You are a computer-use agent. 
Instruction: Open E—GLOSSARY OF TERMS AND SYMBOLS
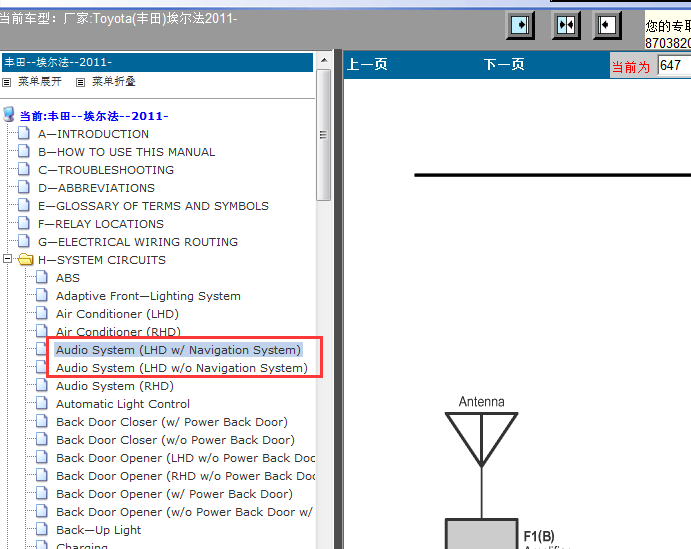(x=153, y=206)
